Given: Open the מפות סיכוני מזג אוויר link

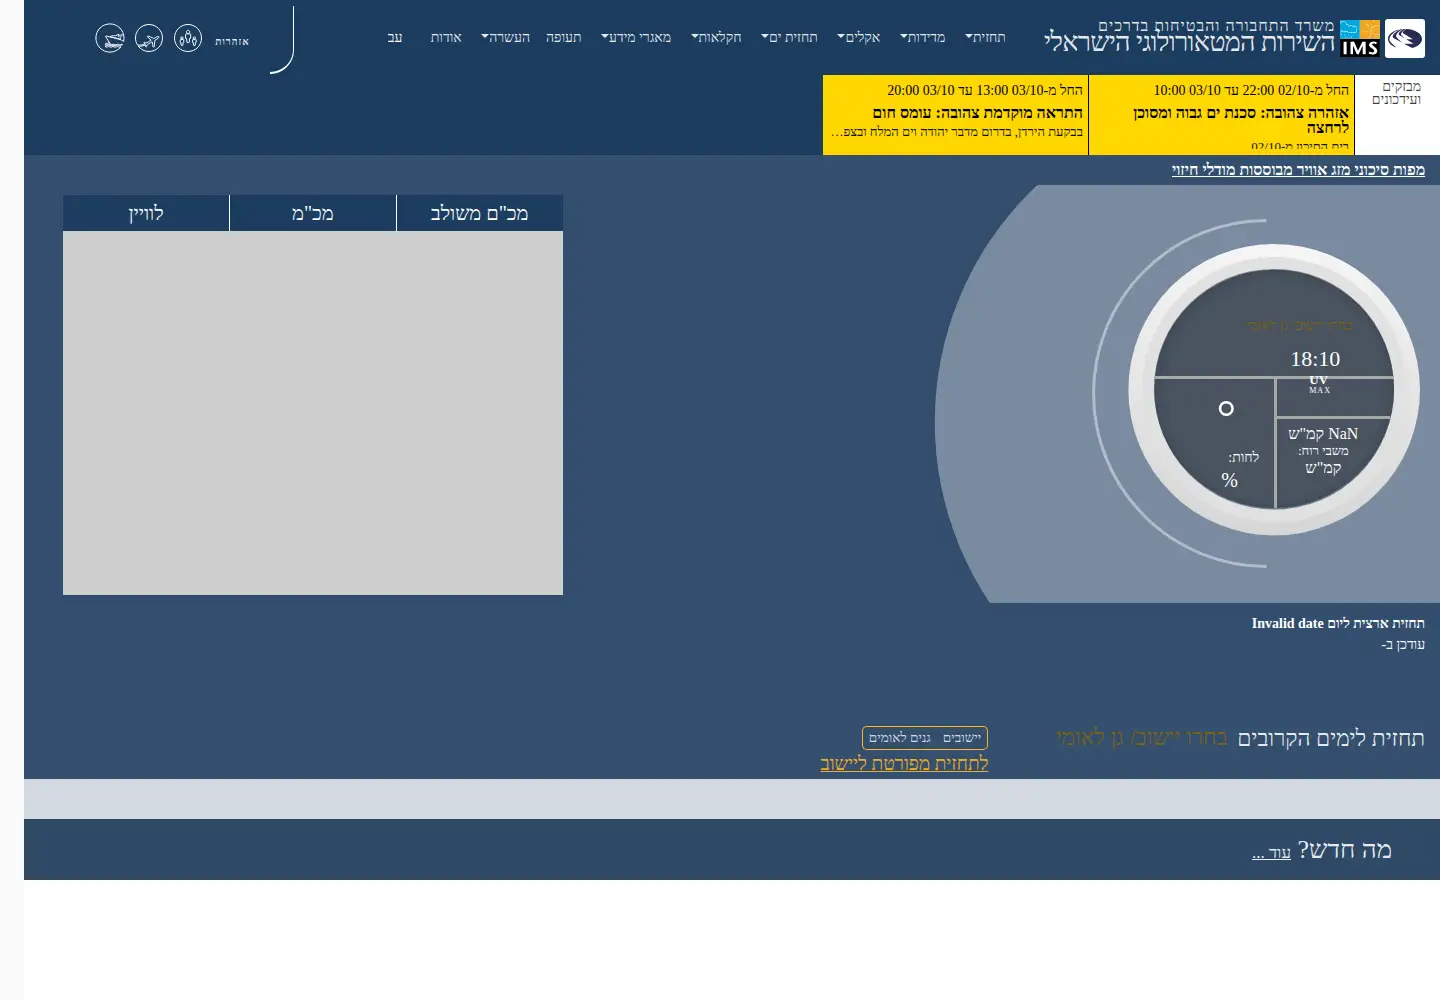Looking at the screenshot, I should (1298, 170).
